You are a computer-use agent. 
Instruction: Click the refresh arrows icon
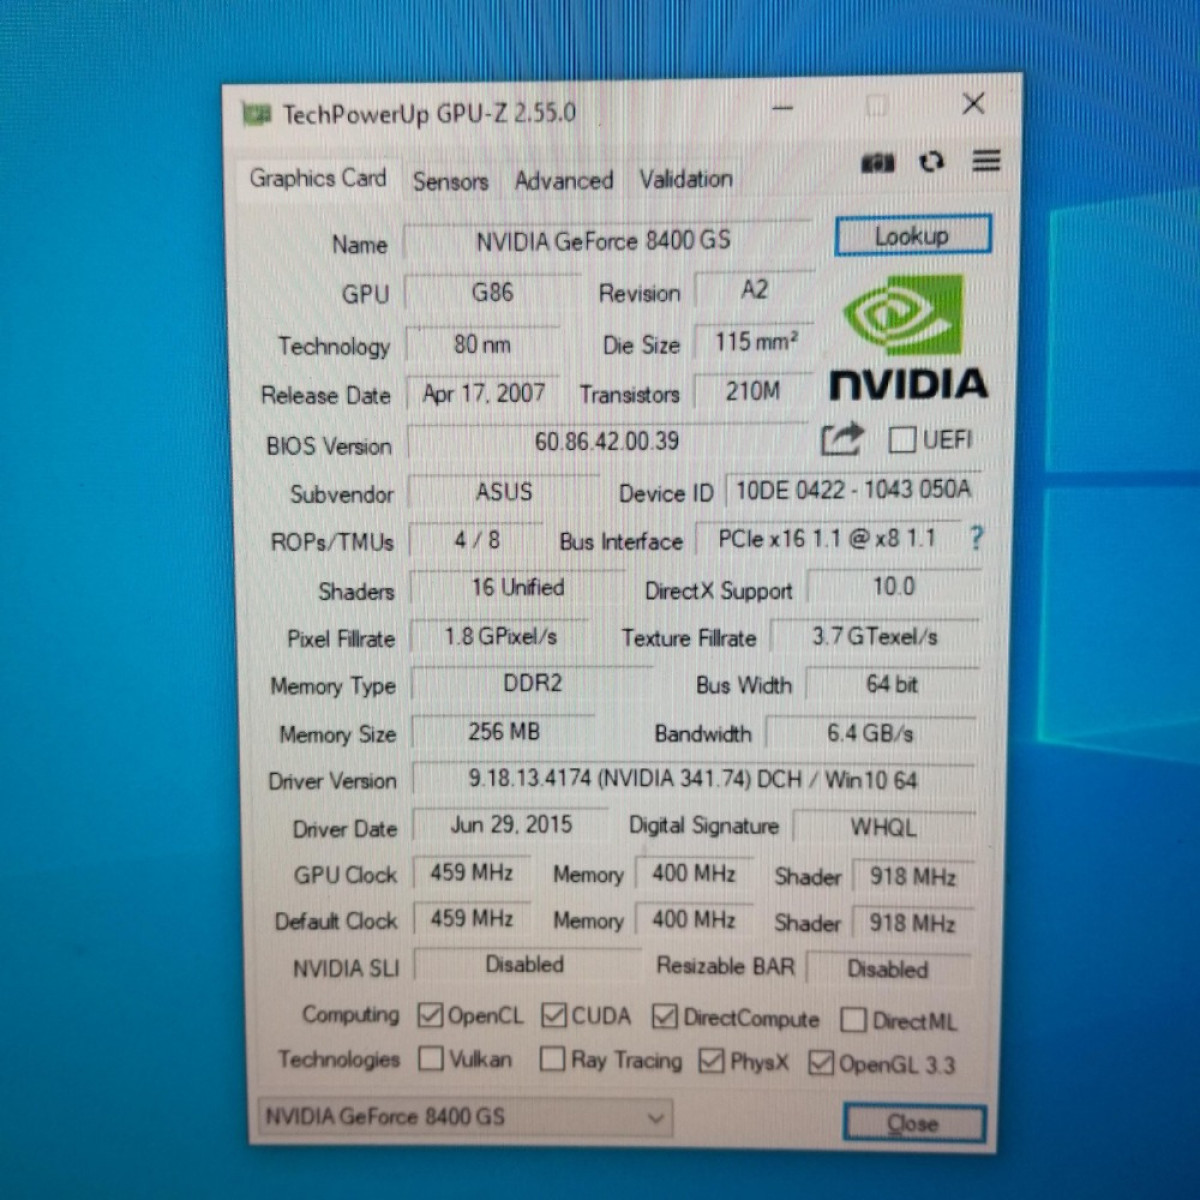coord(931,161)
